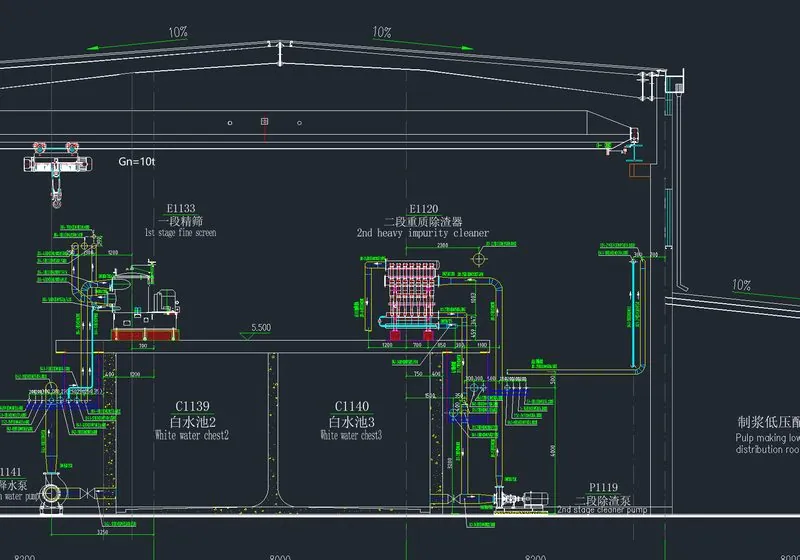The width and height of the screenshot is (800, 560).
Task: Click the 'C1139' tank tag
Action: tap(192, 406)
